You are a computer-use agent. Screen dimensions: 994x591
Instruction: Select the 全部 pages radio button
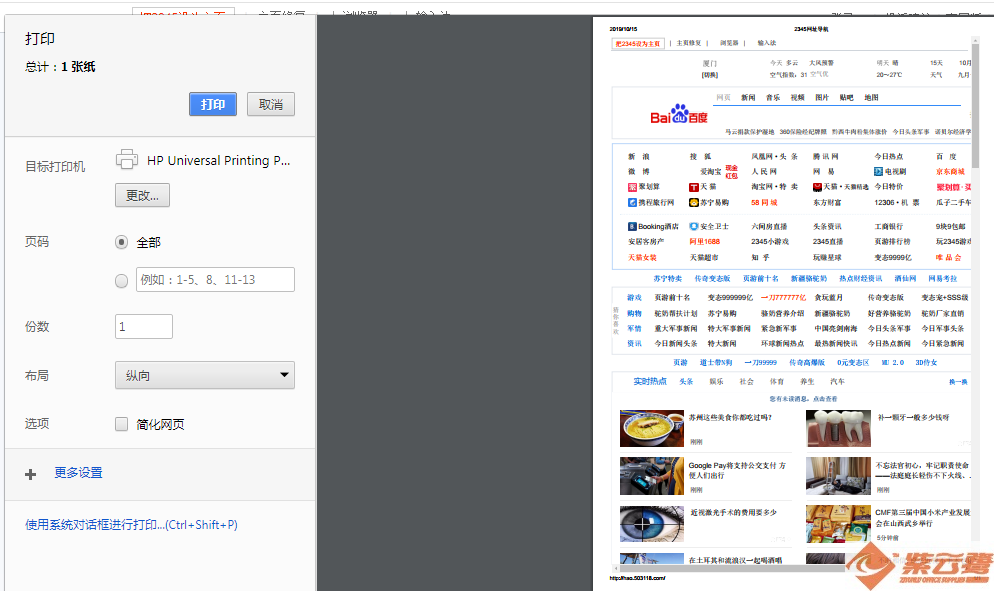(x=122, y=242)
